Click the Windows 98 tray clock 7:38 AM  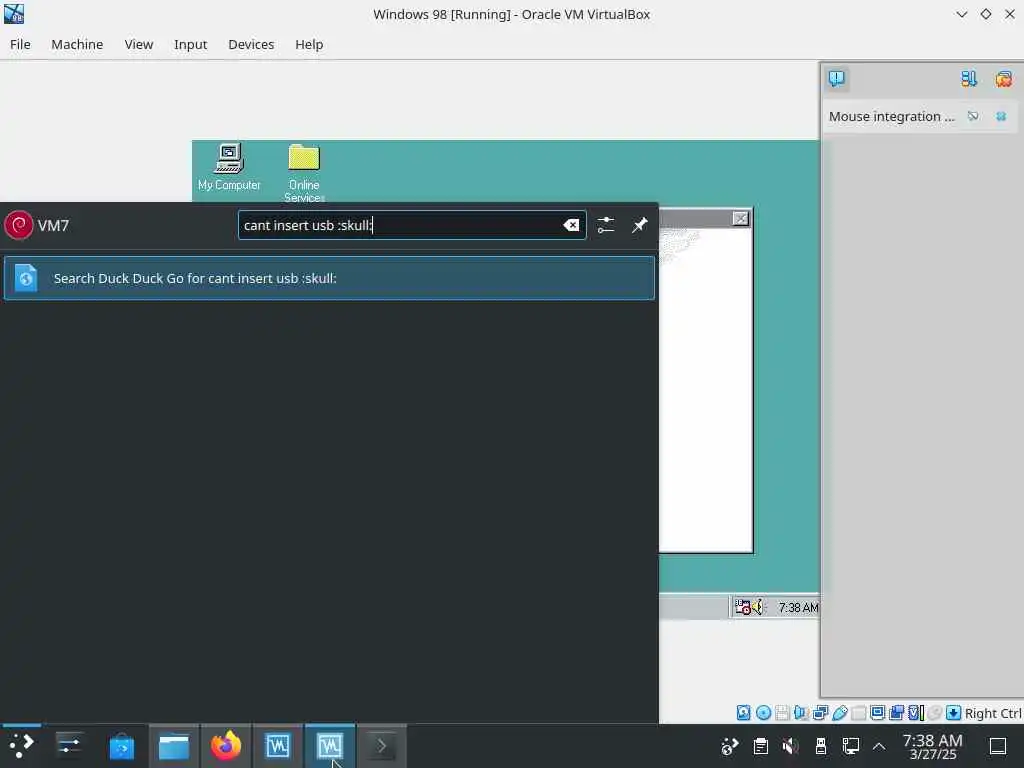coord(798,608)
